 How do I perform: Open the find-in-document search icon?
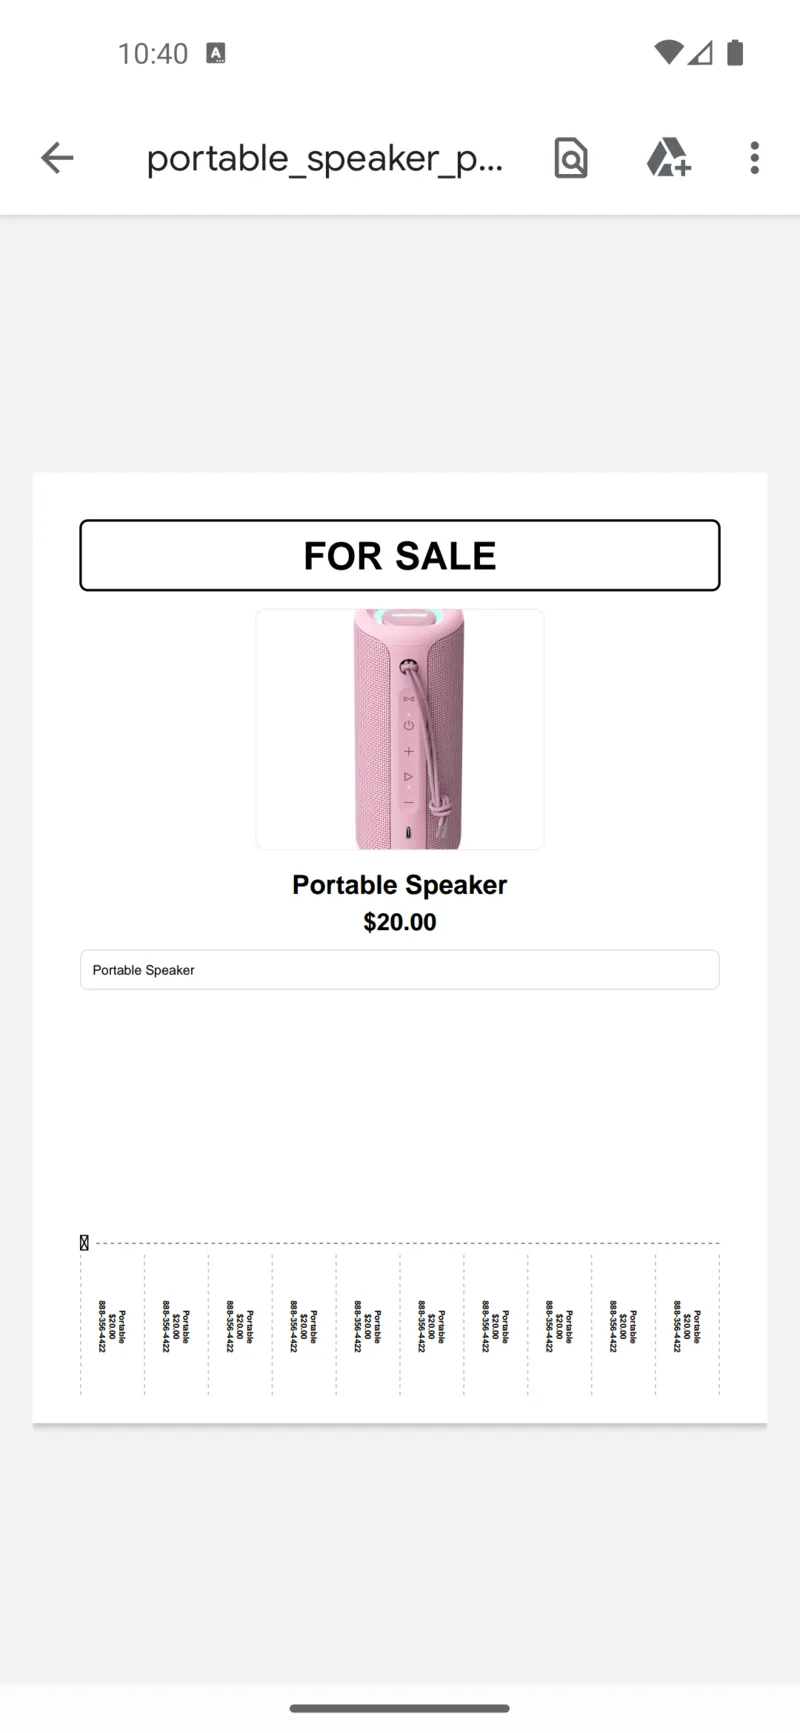[x=571, y=158]
